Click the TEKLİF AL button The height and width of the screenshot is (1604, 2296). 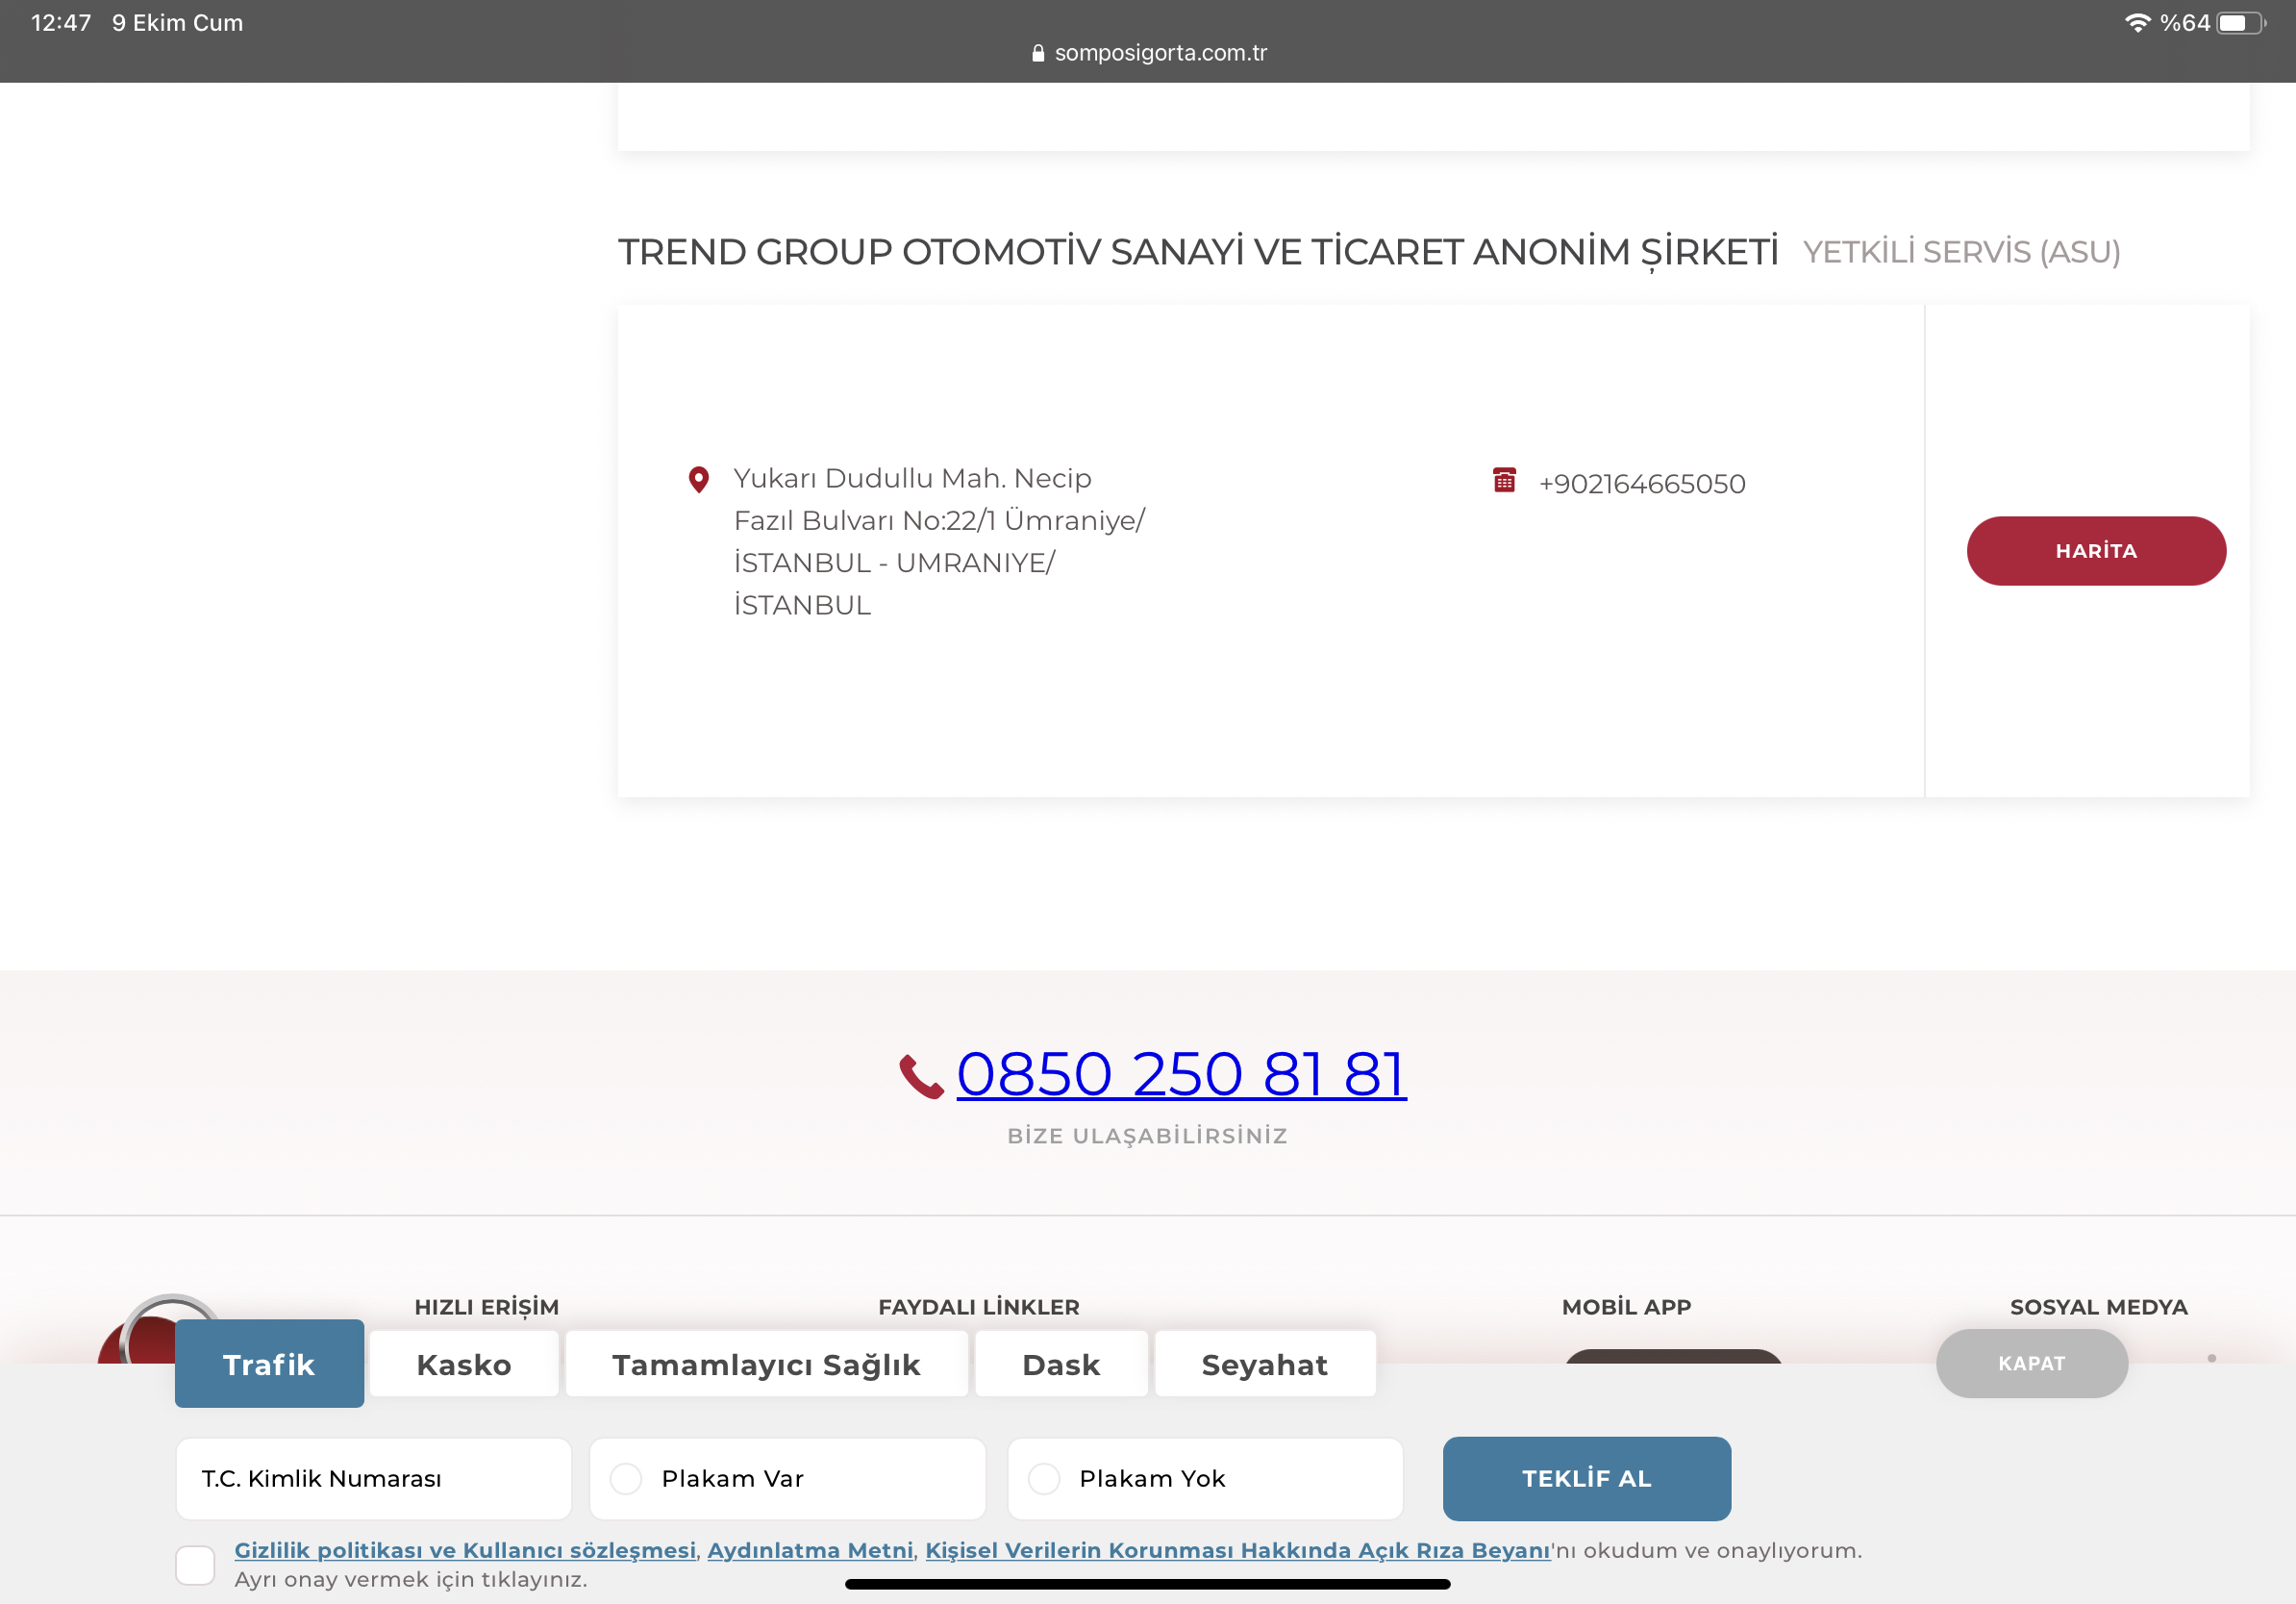(x=1586, y=1478)
